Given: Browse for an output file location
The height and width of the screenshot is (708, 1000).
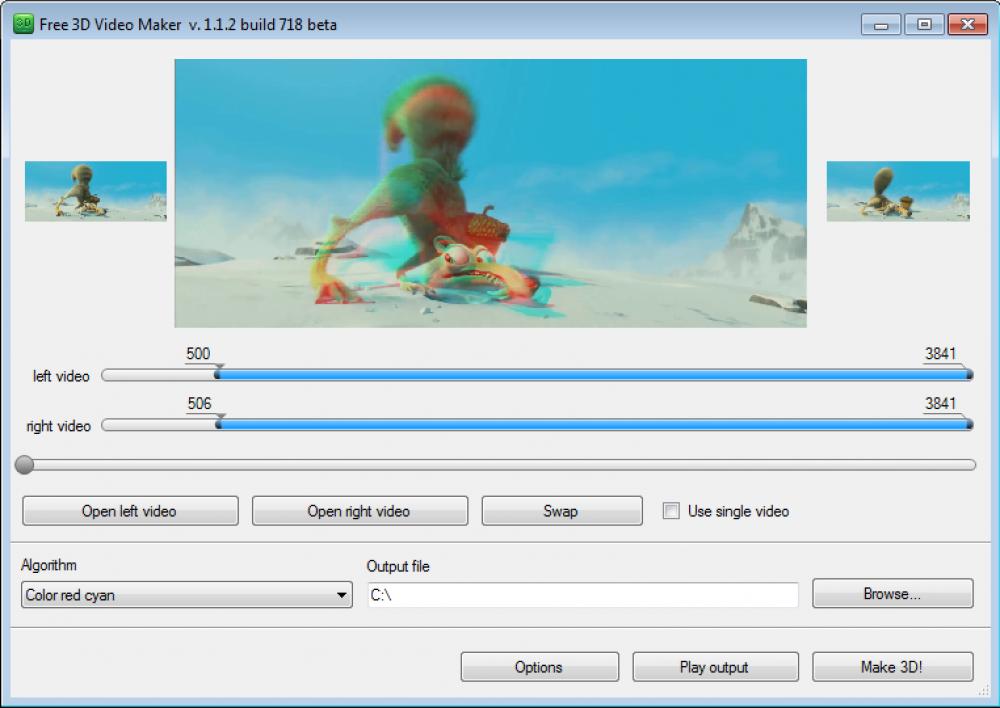Looking at the screenshot, I should (x=892, y=593).
